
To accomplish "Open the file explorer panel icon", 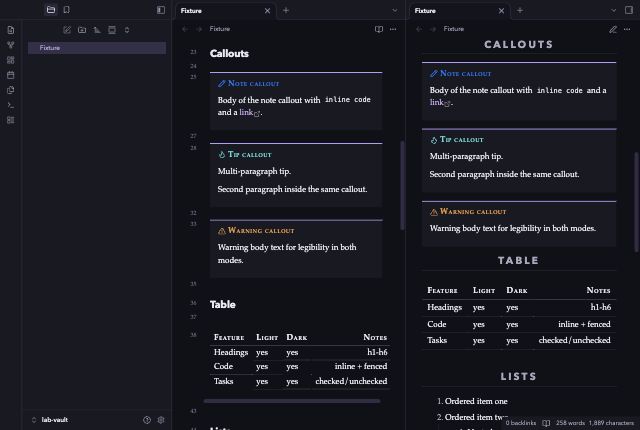I will click(51, 10).
